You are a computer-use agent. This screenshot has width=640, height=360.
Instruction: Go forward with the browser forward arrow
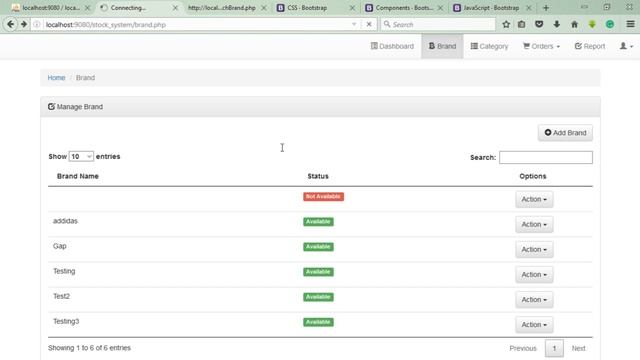[x=24, y=24]
